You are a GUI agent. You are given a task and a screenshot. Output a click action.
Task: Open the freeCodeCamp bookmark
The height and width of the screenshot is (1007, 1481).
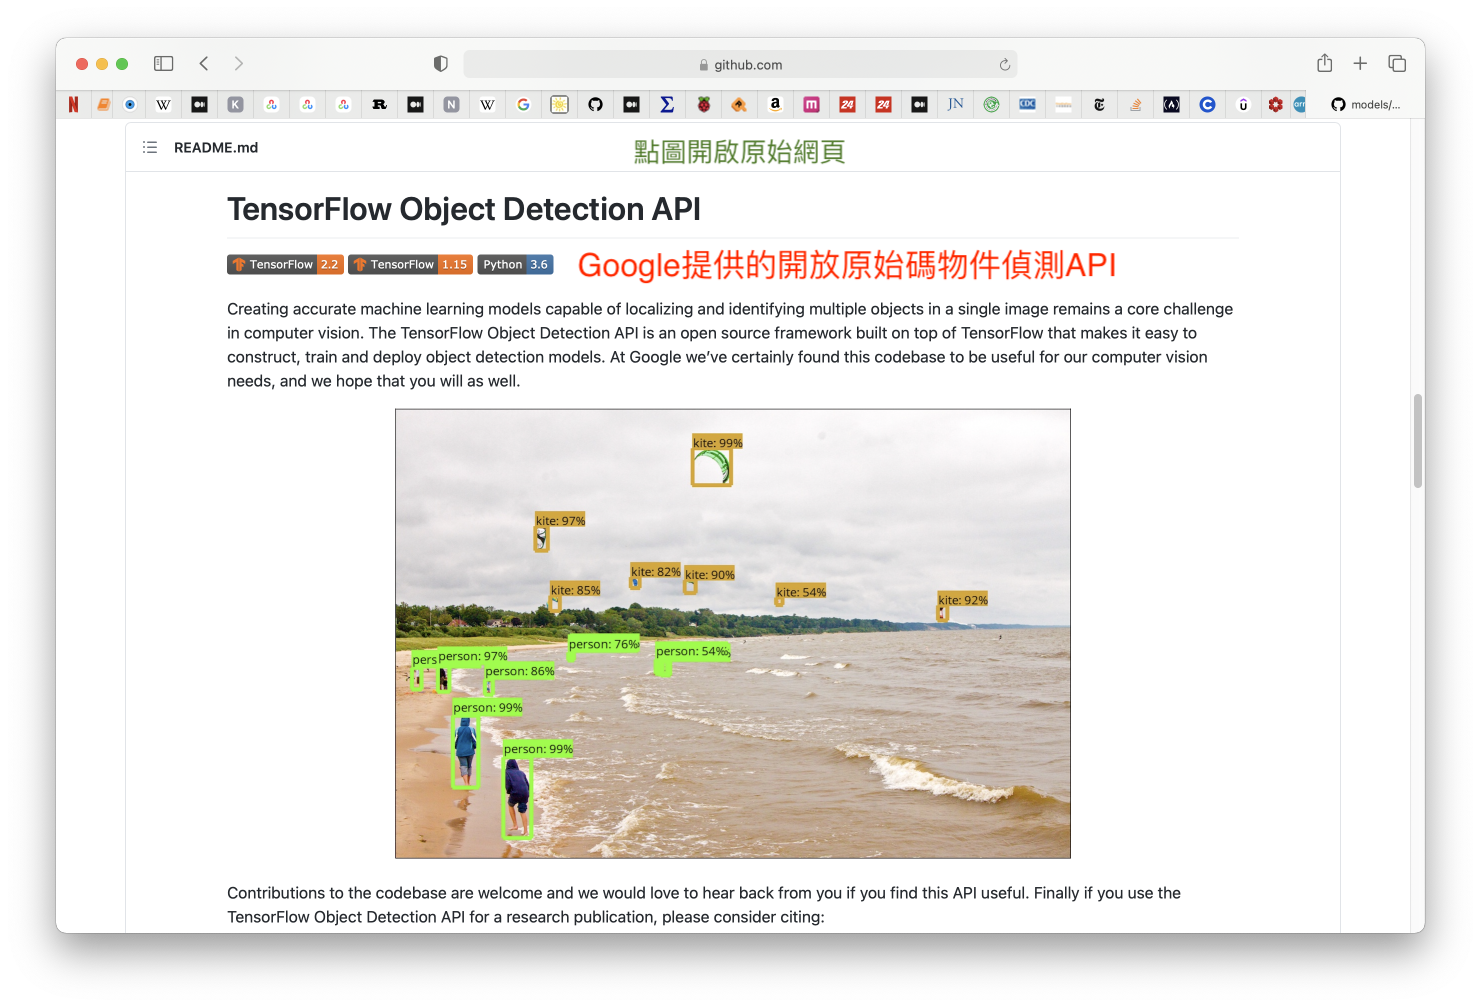point(1171,104)
